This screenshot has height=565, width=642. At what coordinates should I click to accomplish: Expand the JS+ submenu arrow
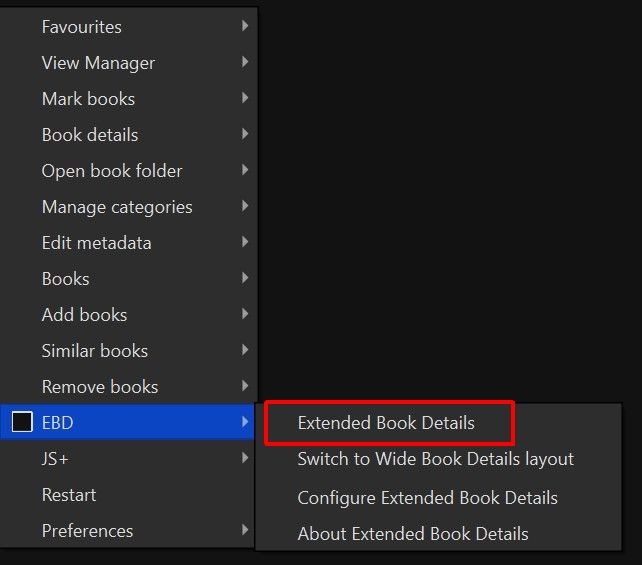(x=245, y=459)
